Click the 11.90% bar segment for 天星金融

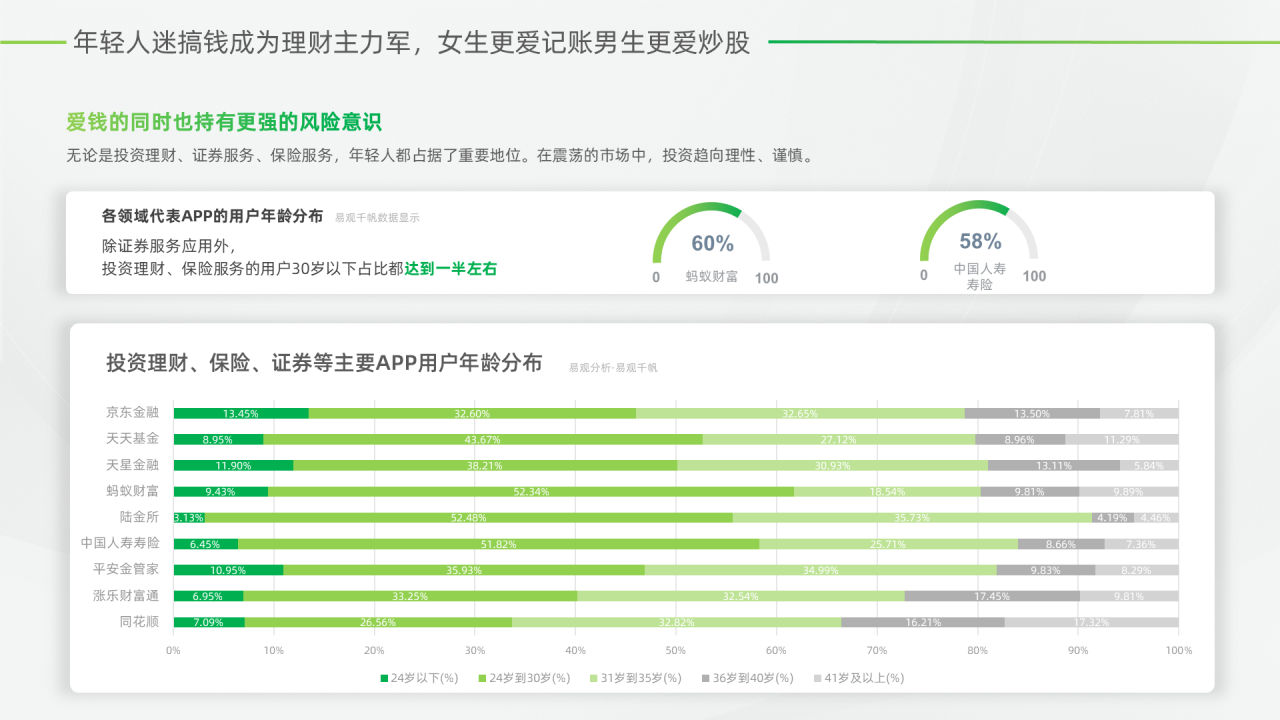point(234,465)
